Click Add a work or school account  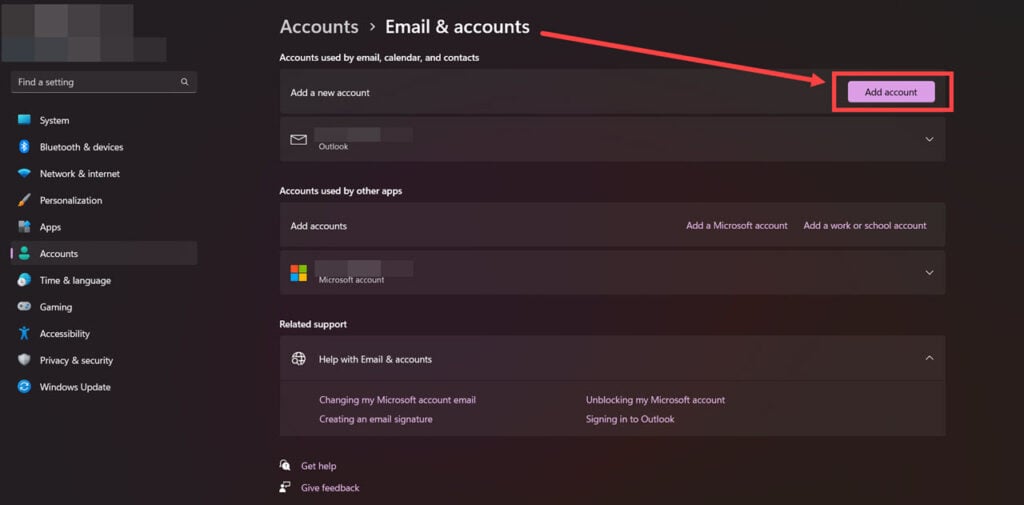(x=865, y=225)
